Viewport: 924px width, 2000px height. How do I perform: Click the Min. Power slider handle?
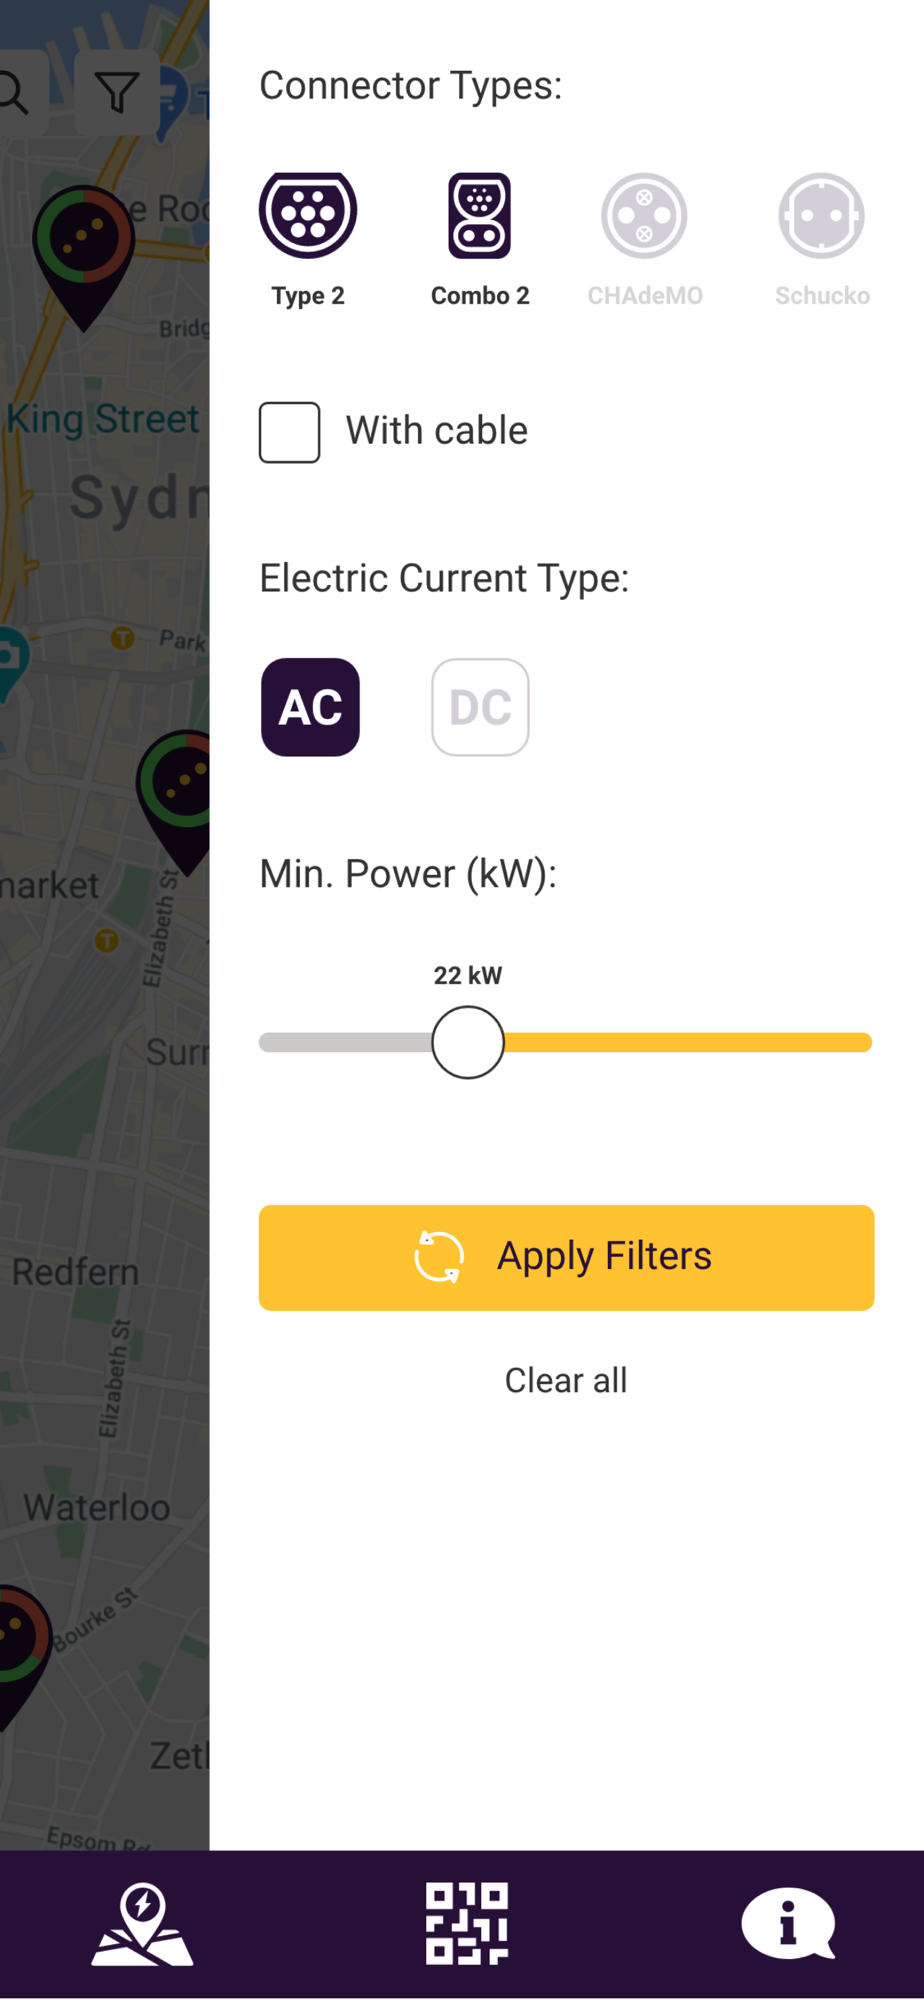pyautogui.click(x=468, y=1042)
